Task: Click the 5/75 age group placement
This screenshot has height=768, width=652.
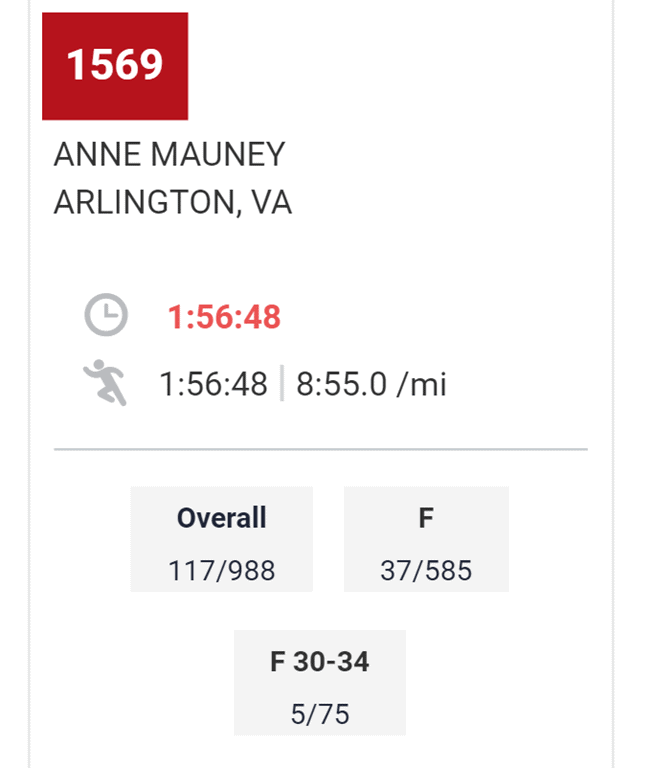Action: point(320,715)
